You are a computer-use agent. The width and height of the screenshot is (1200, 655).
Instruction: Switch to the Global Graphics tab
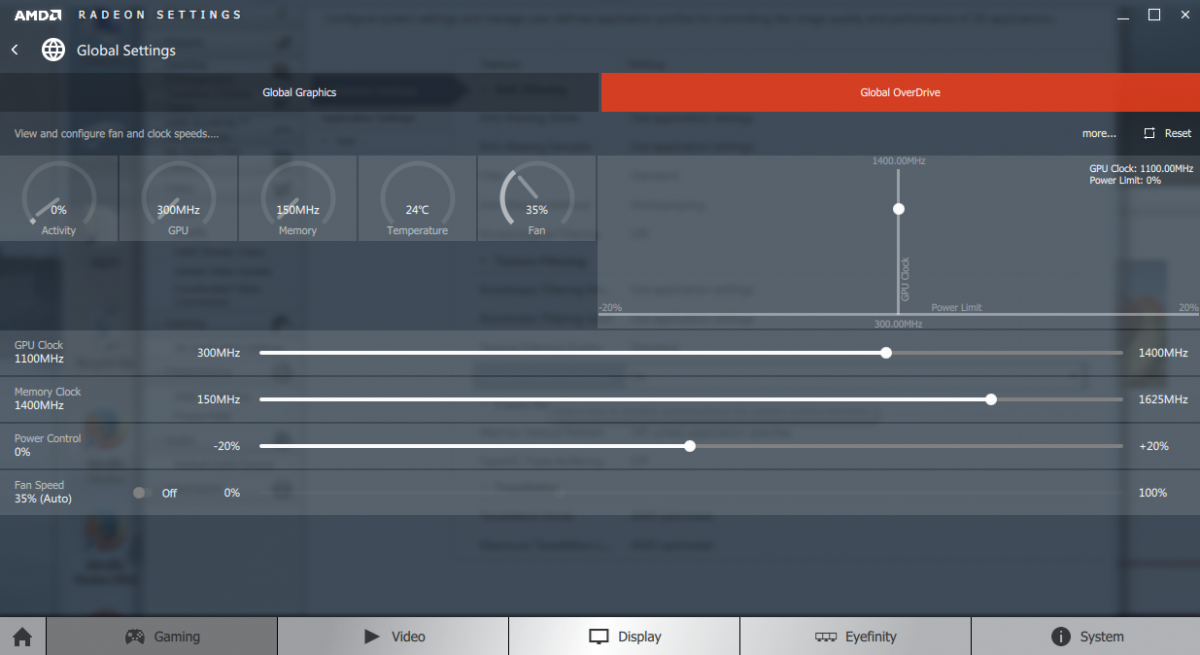[x=300, y=92]
